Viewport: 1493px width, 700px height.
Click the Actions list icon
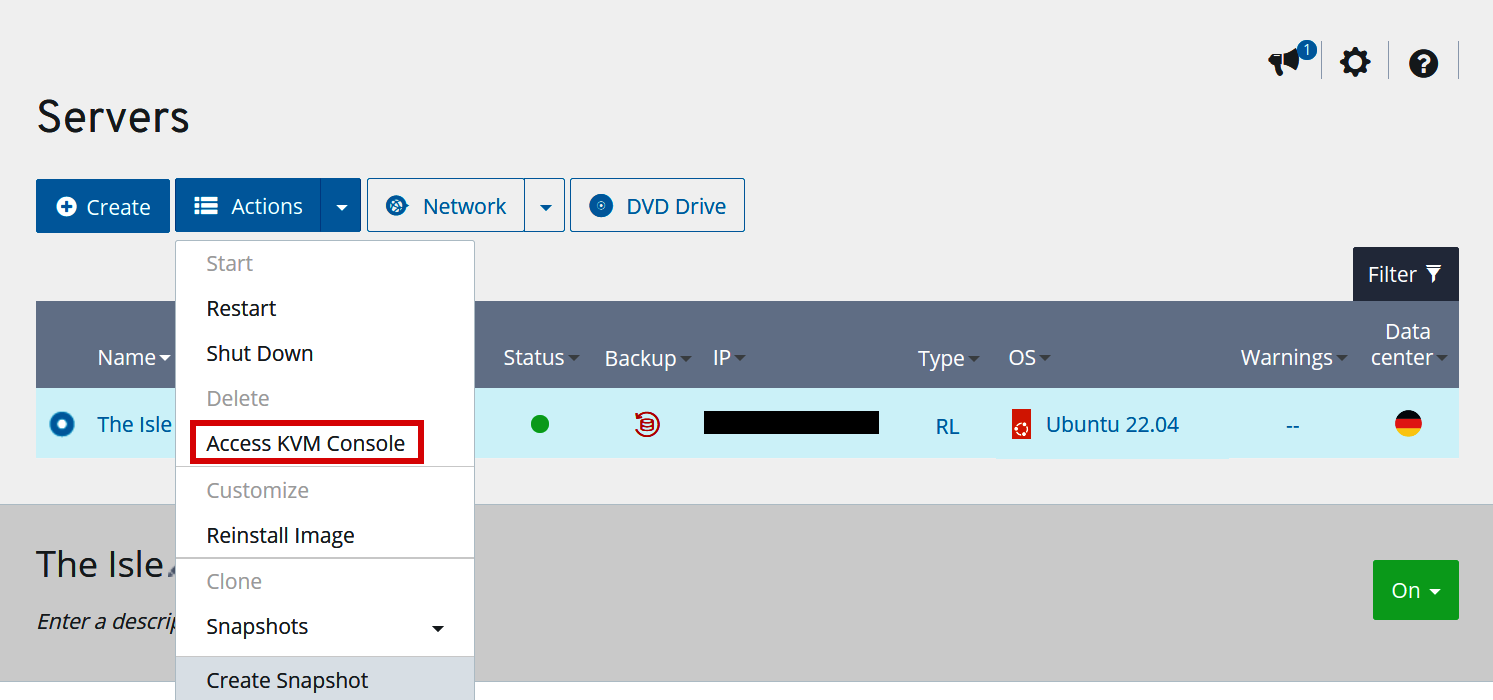click(205, 205)
